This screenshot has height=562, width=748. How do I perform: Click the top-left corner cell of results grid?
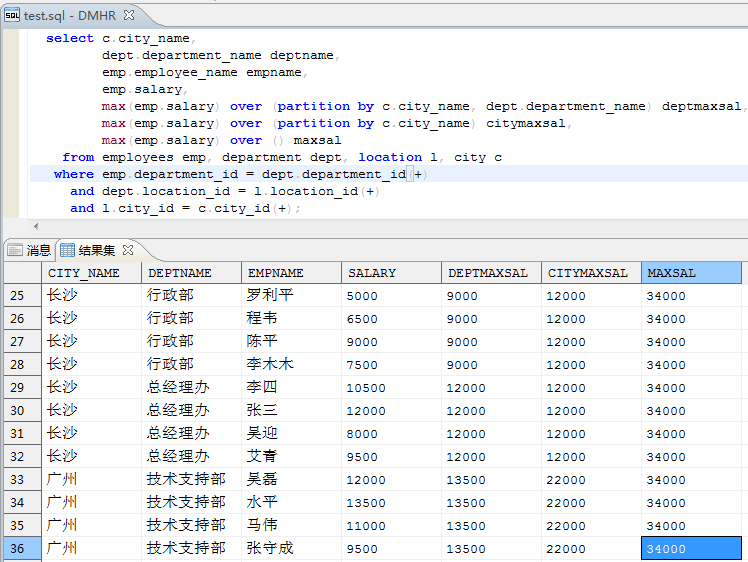click(20, 273)
